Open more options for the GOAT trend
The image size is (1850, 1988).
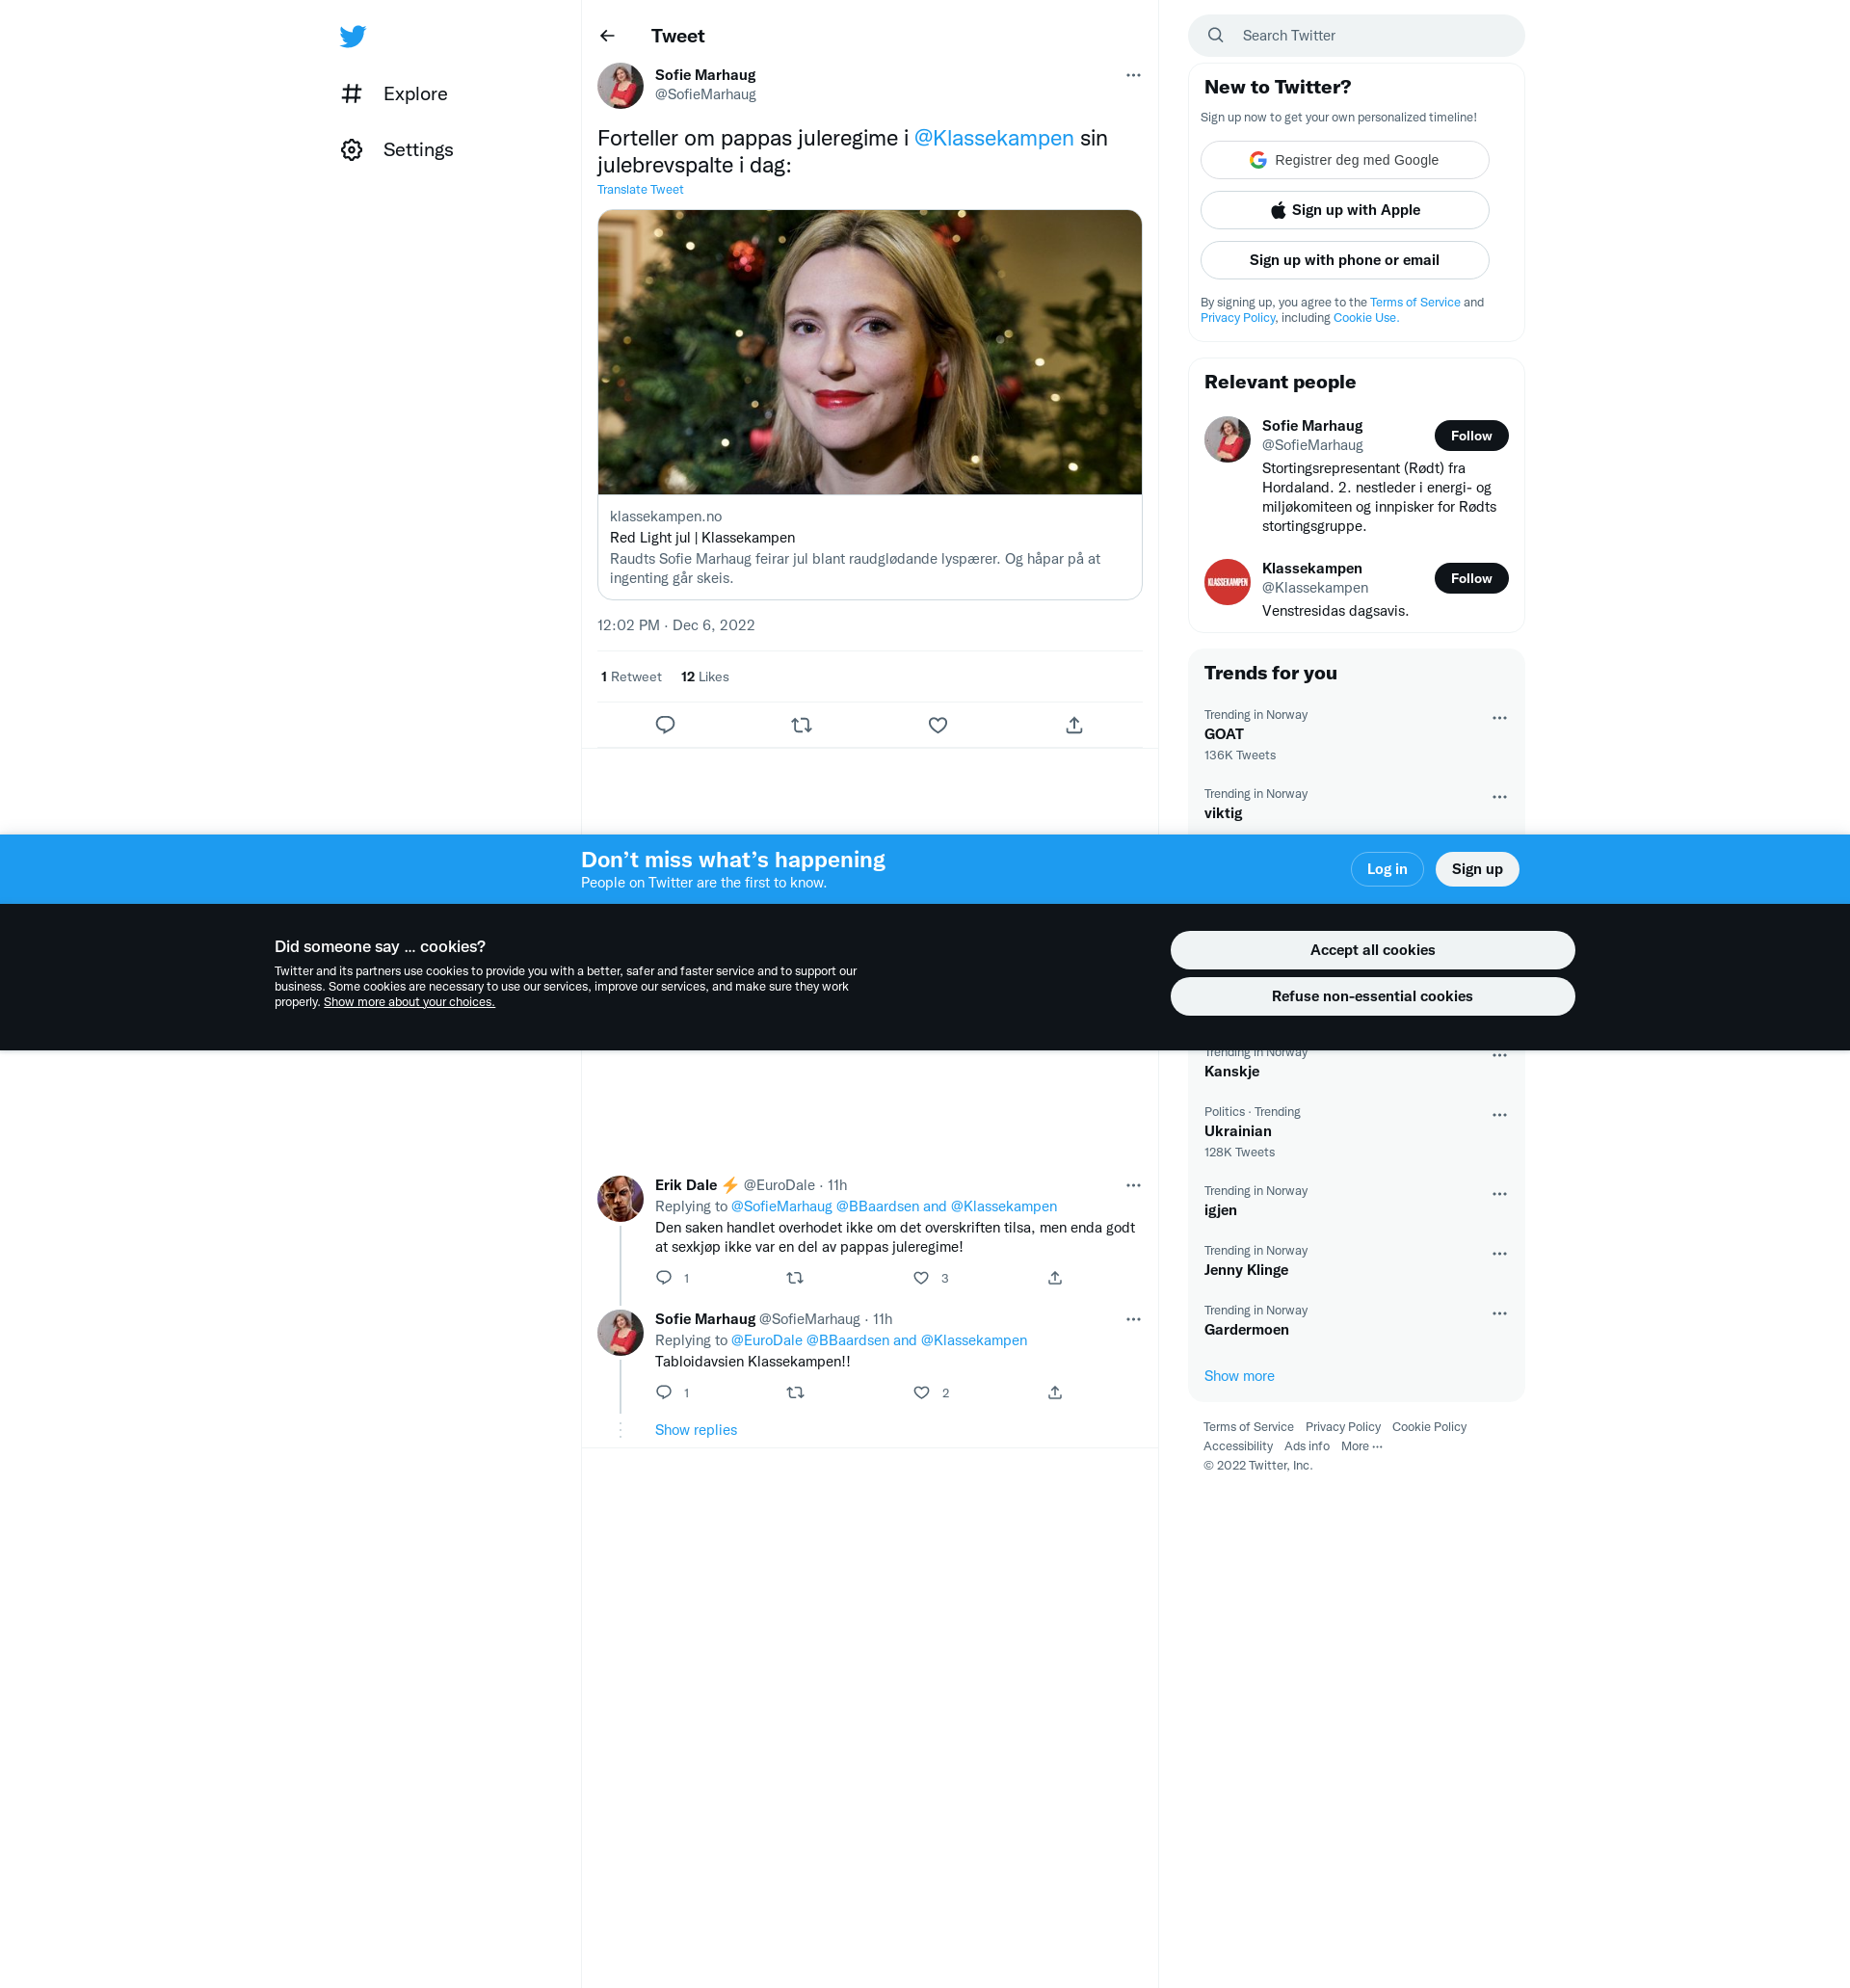pyautogui.click(x=1499, y=718)
